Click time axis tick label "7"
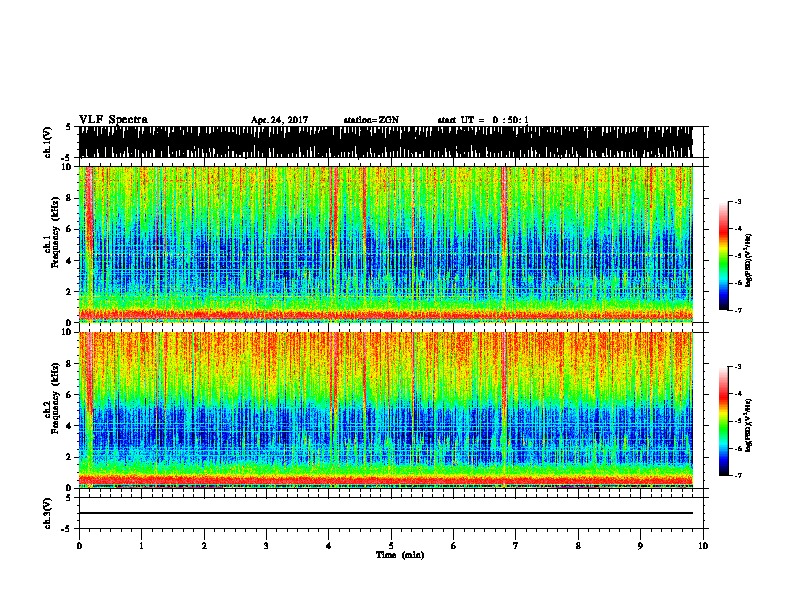Screen dimensions: 792x612 click(516, 546)
